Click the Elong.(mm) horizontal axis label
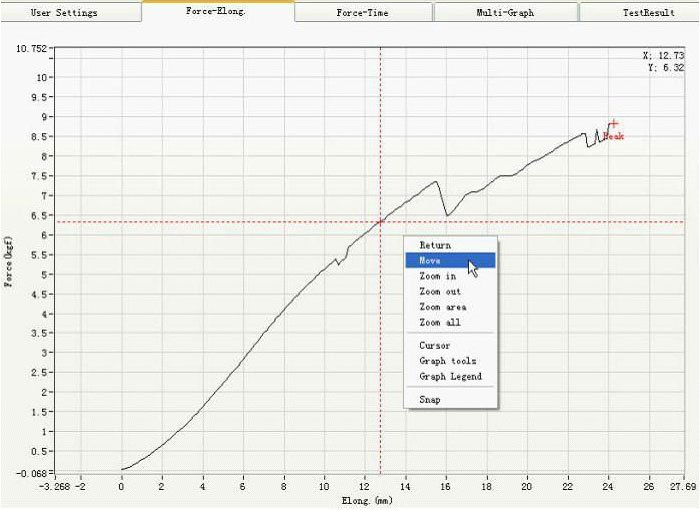This screenshot has width=700, height=510. pos(366,499)
